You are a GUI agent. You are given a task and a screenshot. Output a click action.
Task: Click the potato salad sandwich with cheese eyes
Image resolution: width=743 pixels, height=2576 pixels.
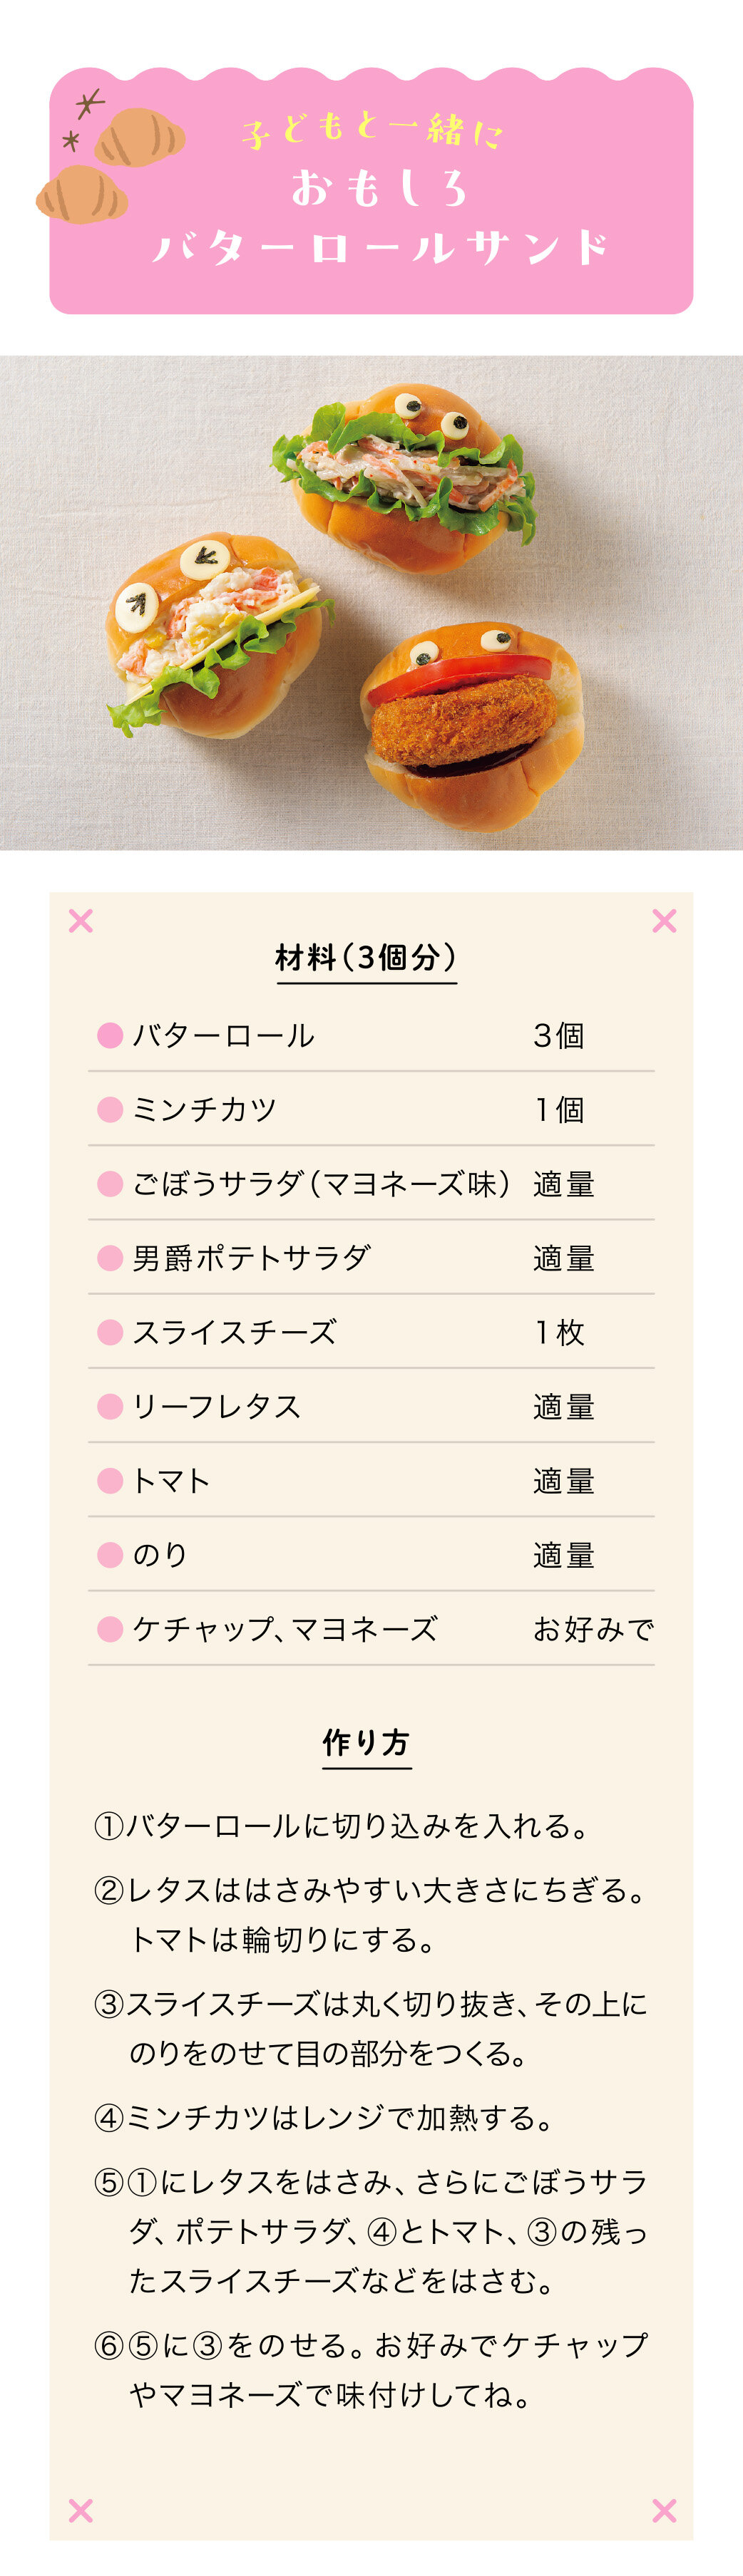tap(215, 635)
